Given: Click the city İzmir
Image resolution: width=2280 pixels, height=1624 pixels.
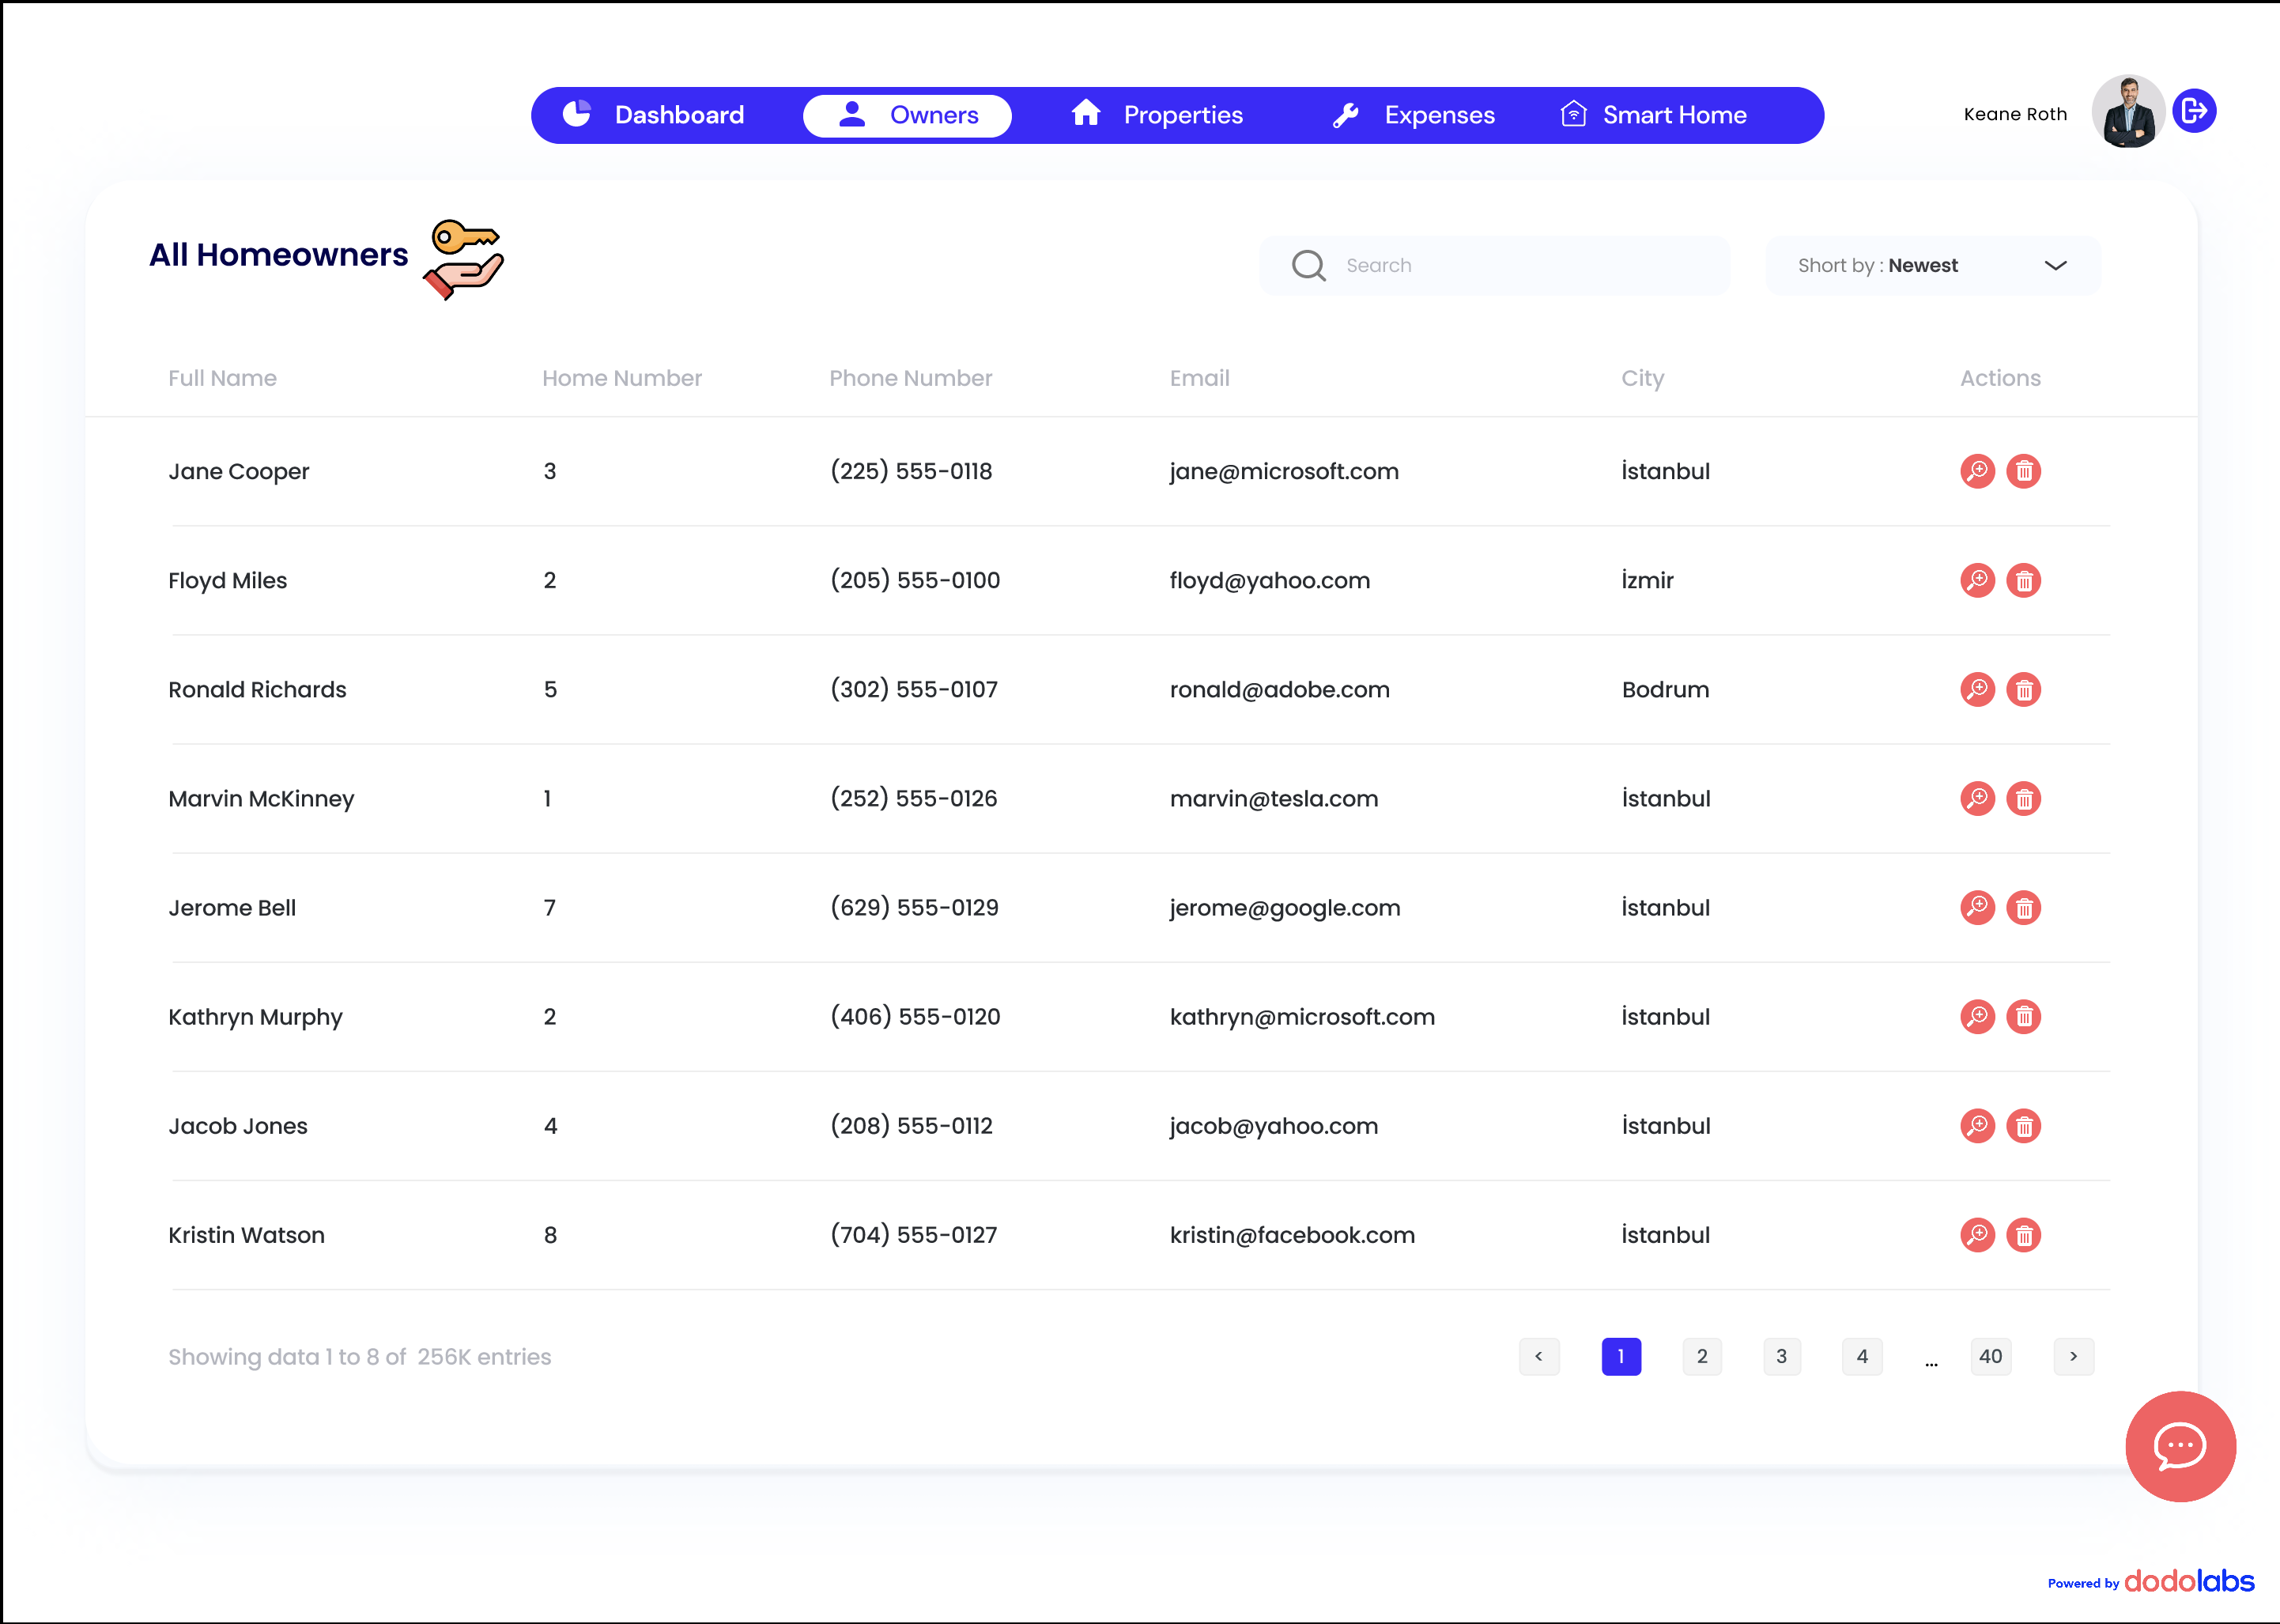Looking at the screenshot, I should [x=1647, y=580].
